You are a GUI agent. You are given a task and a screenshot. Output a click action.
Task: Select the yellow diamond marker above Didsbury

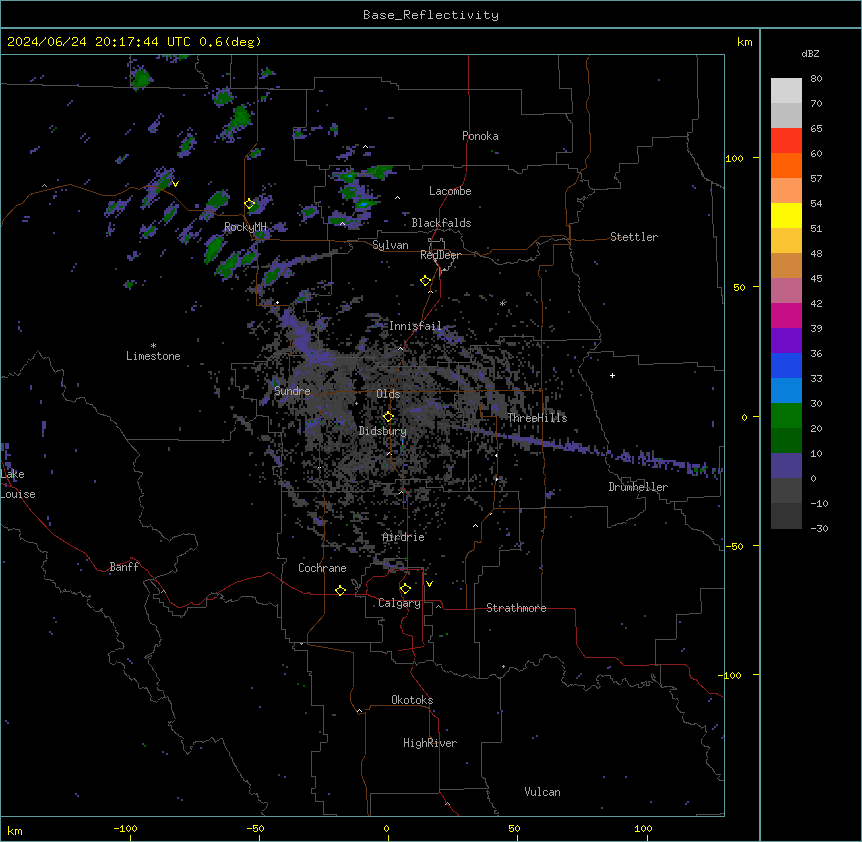389,417
